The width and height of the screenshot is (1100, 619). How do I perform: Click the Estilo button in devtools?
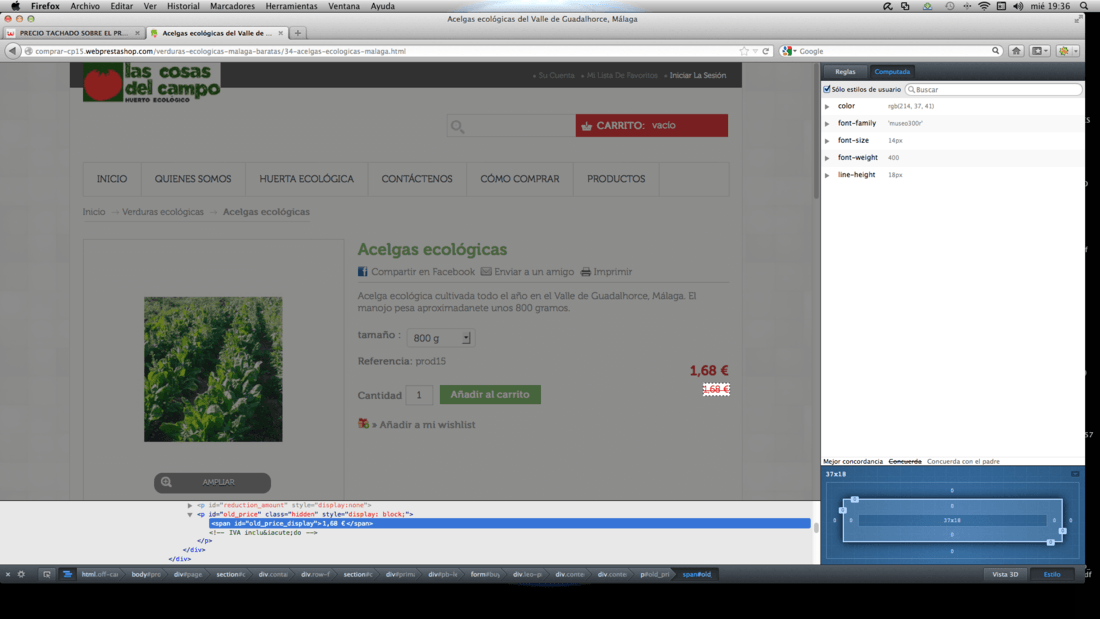(1052, 574)
